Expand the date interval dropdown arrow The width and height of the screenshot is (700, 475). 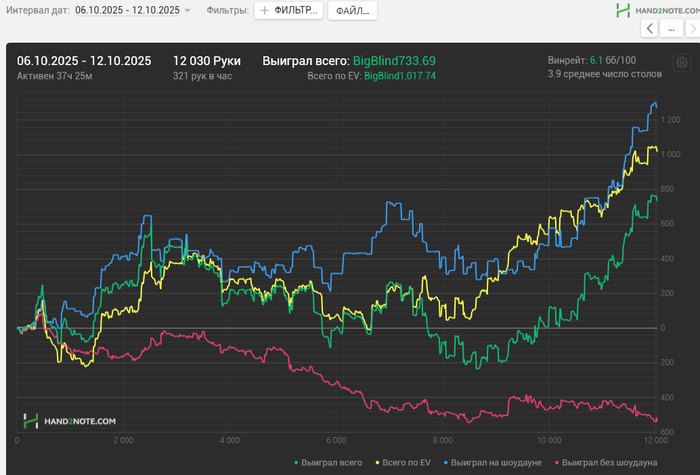click(188, 10)
